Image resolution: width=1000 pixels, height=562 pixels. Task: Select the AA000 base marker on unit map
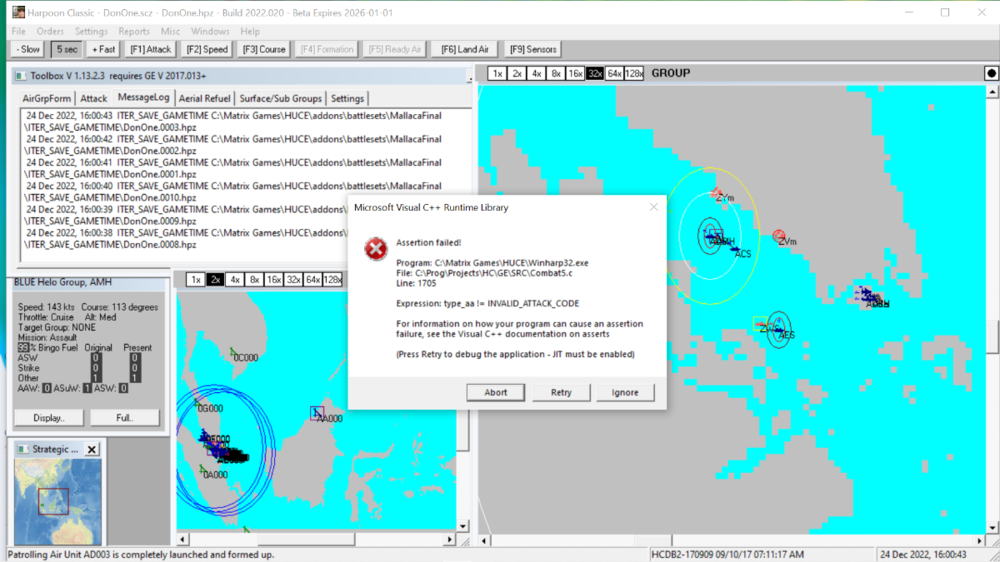pyautogui.click(x=317, y=413)
